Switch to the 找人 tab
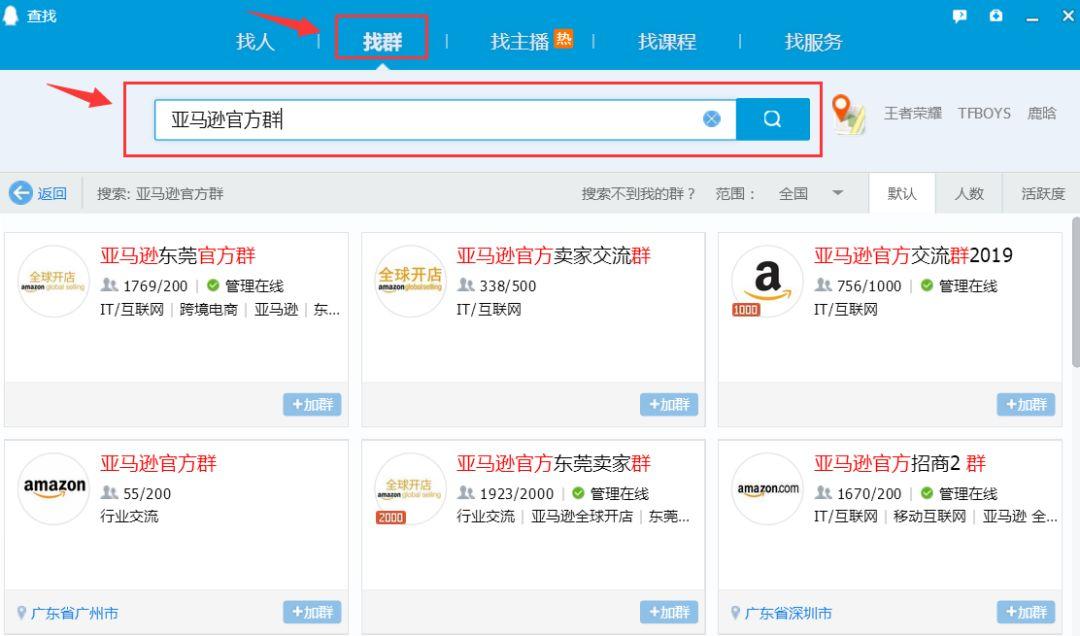 tap(253, 41)
